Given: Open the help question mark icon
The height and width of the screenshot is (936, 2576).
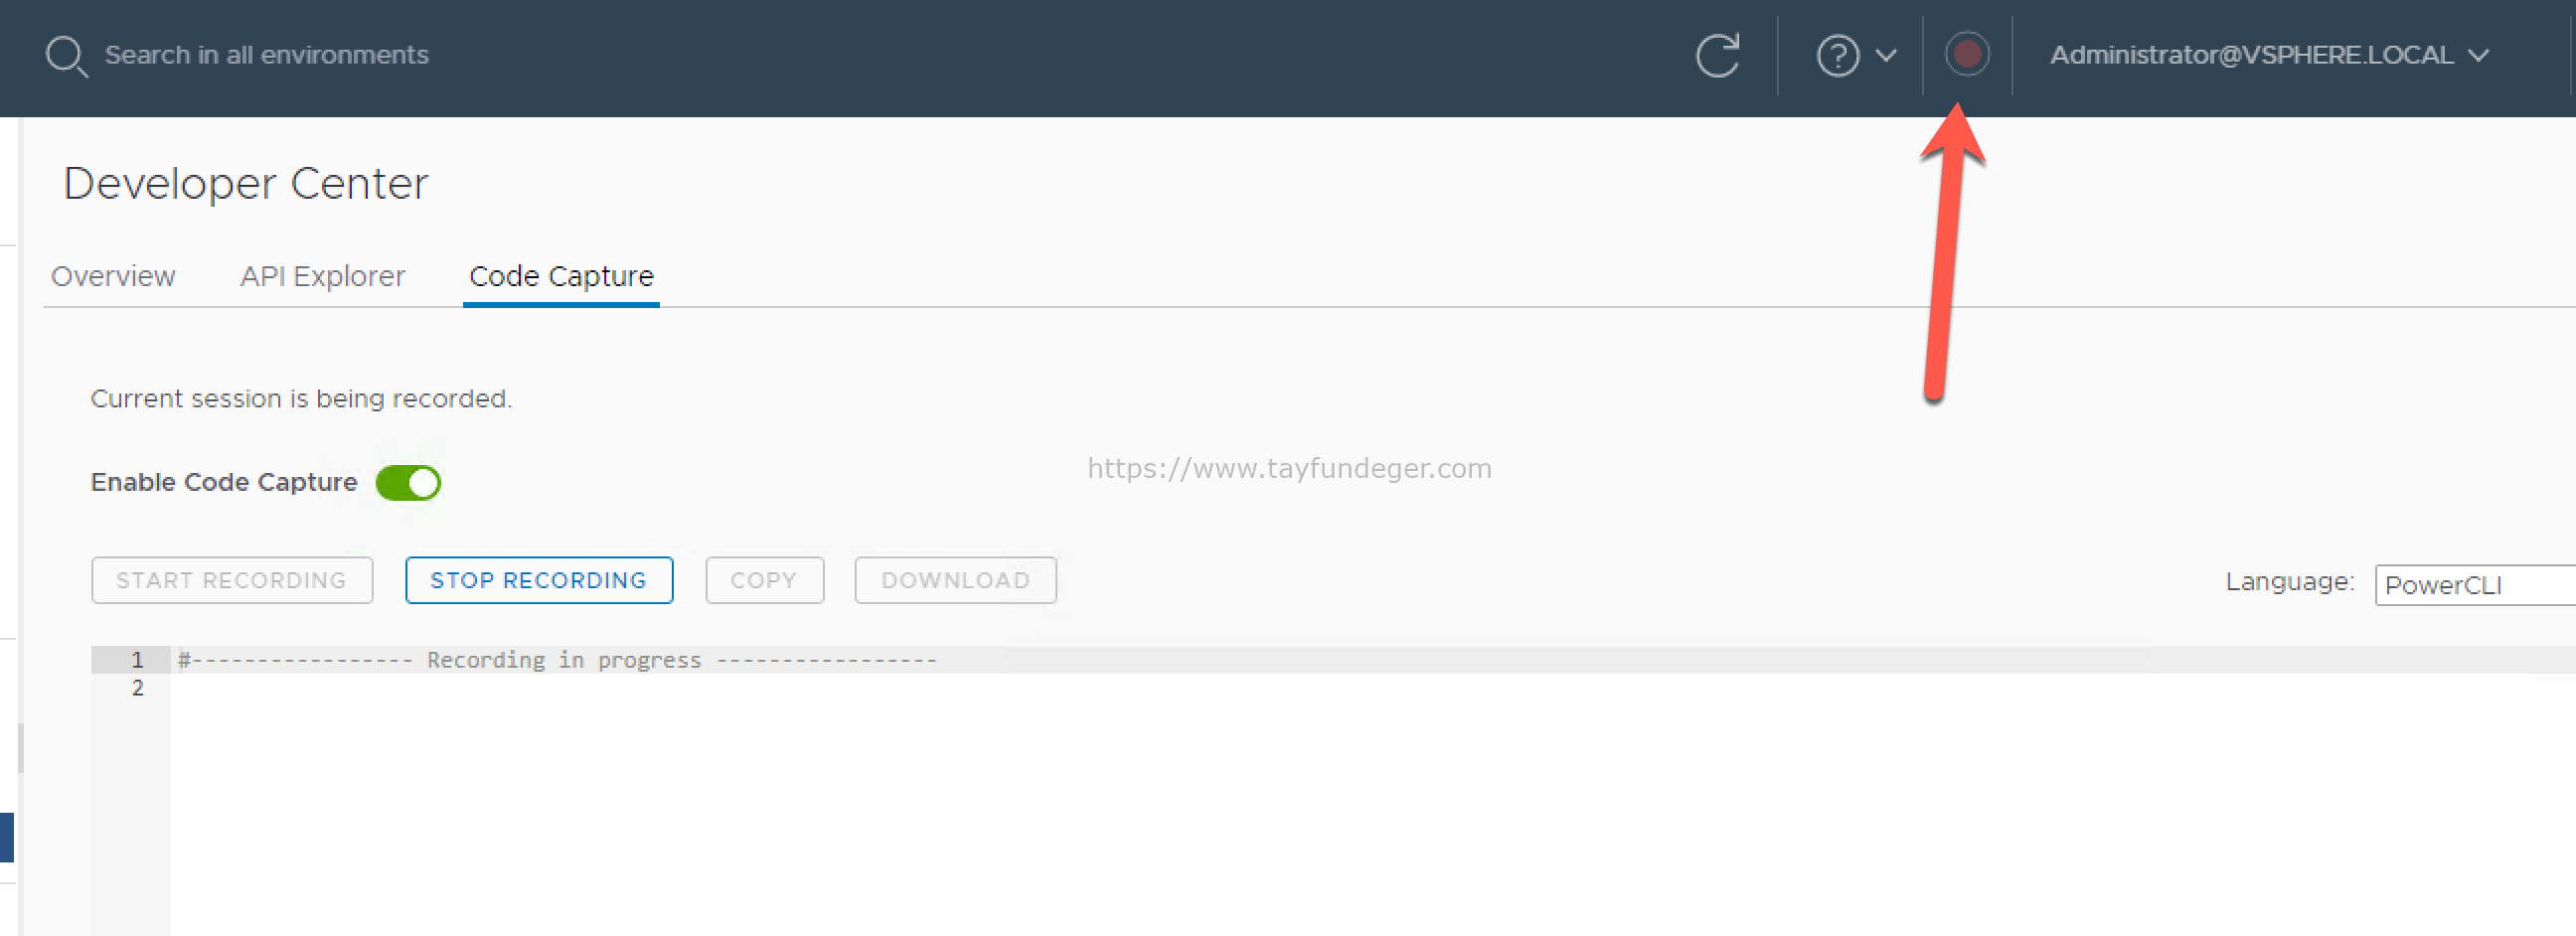Looking at the screenshot, I should tap(1837, 55).
